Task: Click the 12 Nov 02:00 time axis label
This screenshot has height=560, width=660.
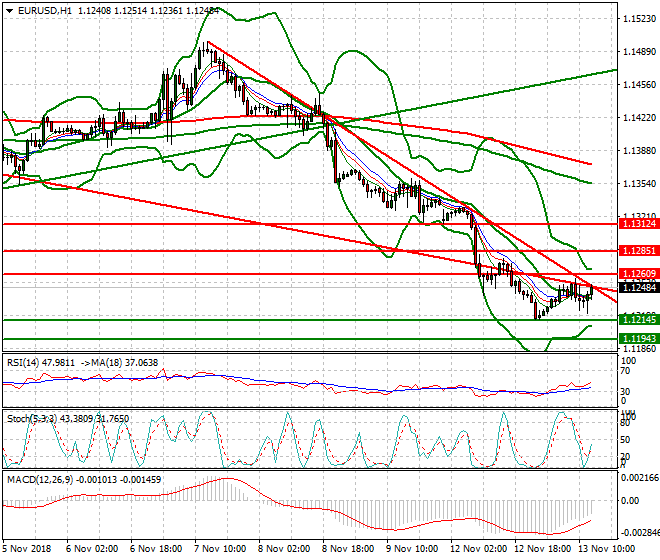Action: 478,549
